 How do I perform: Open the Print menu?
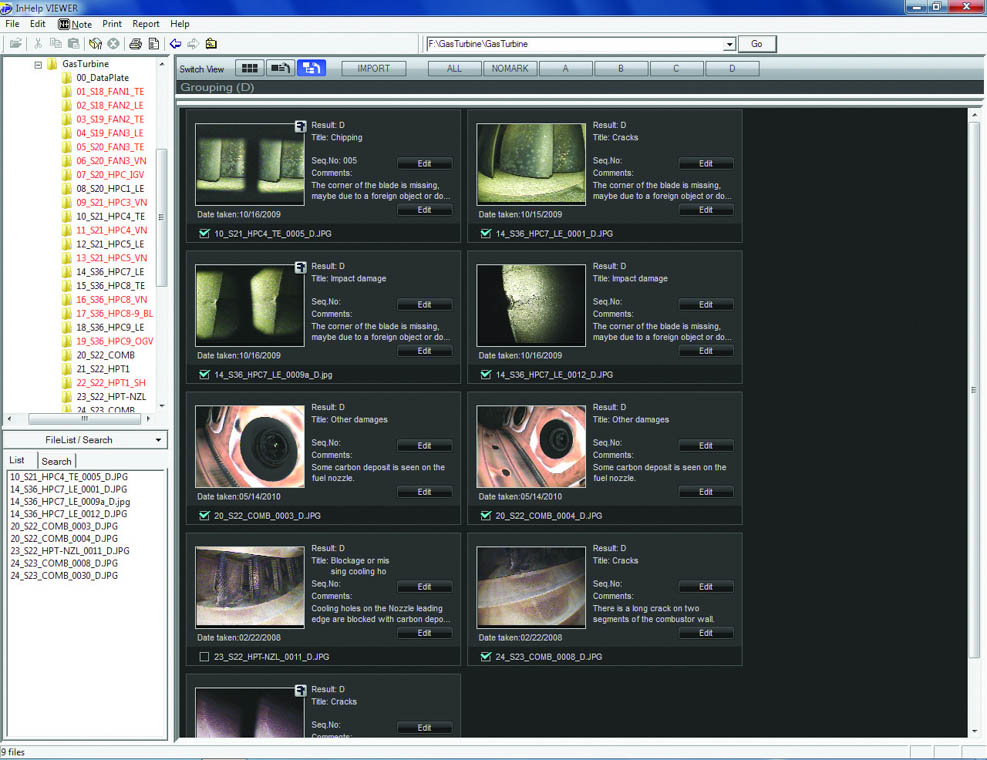click(112, 24)
